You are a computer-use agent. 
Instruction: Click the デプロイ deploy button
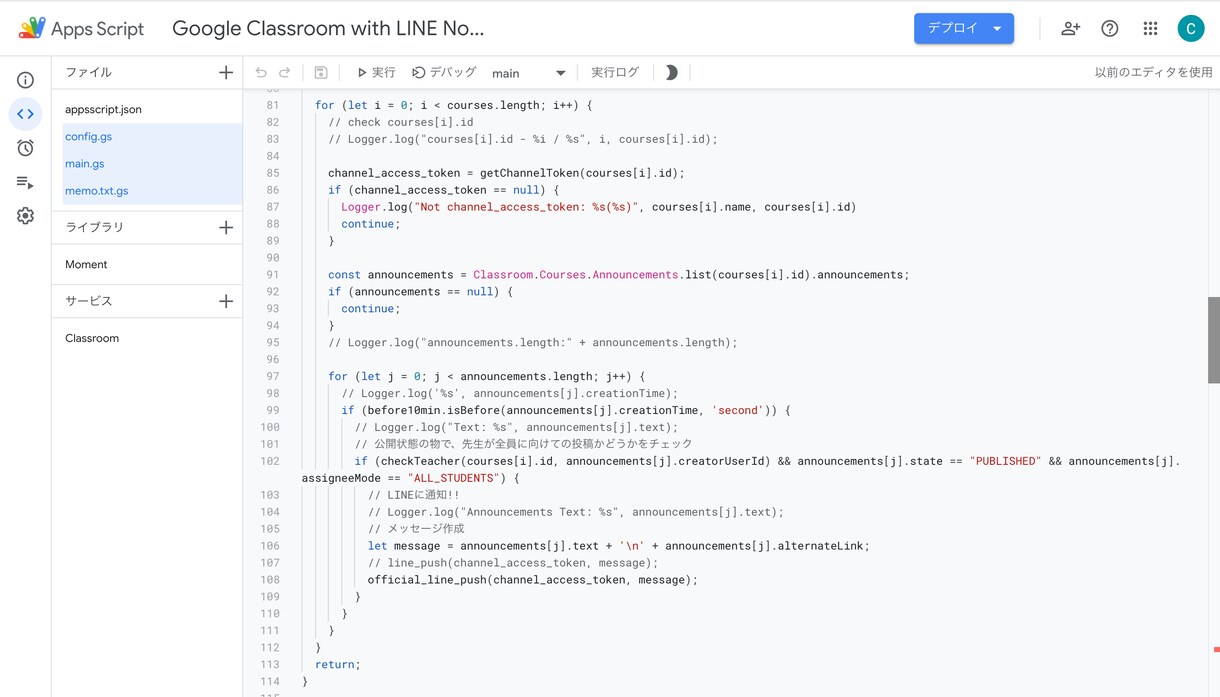click(x=964, y=28)
